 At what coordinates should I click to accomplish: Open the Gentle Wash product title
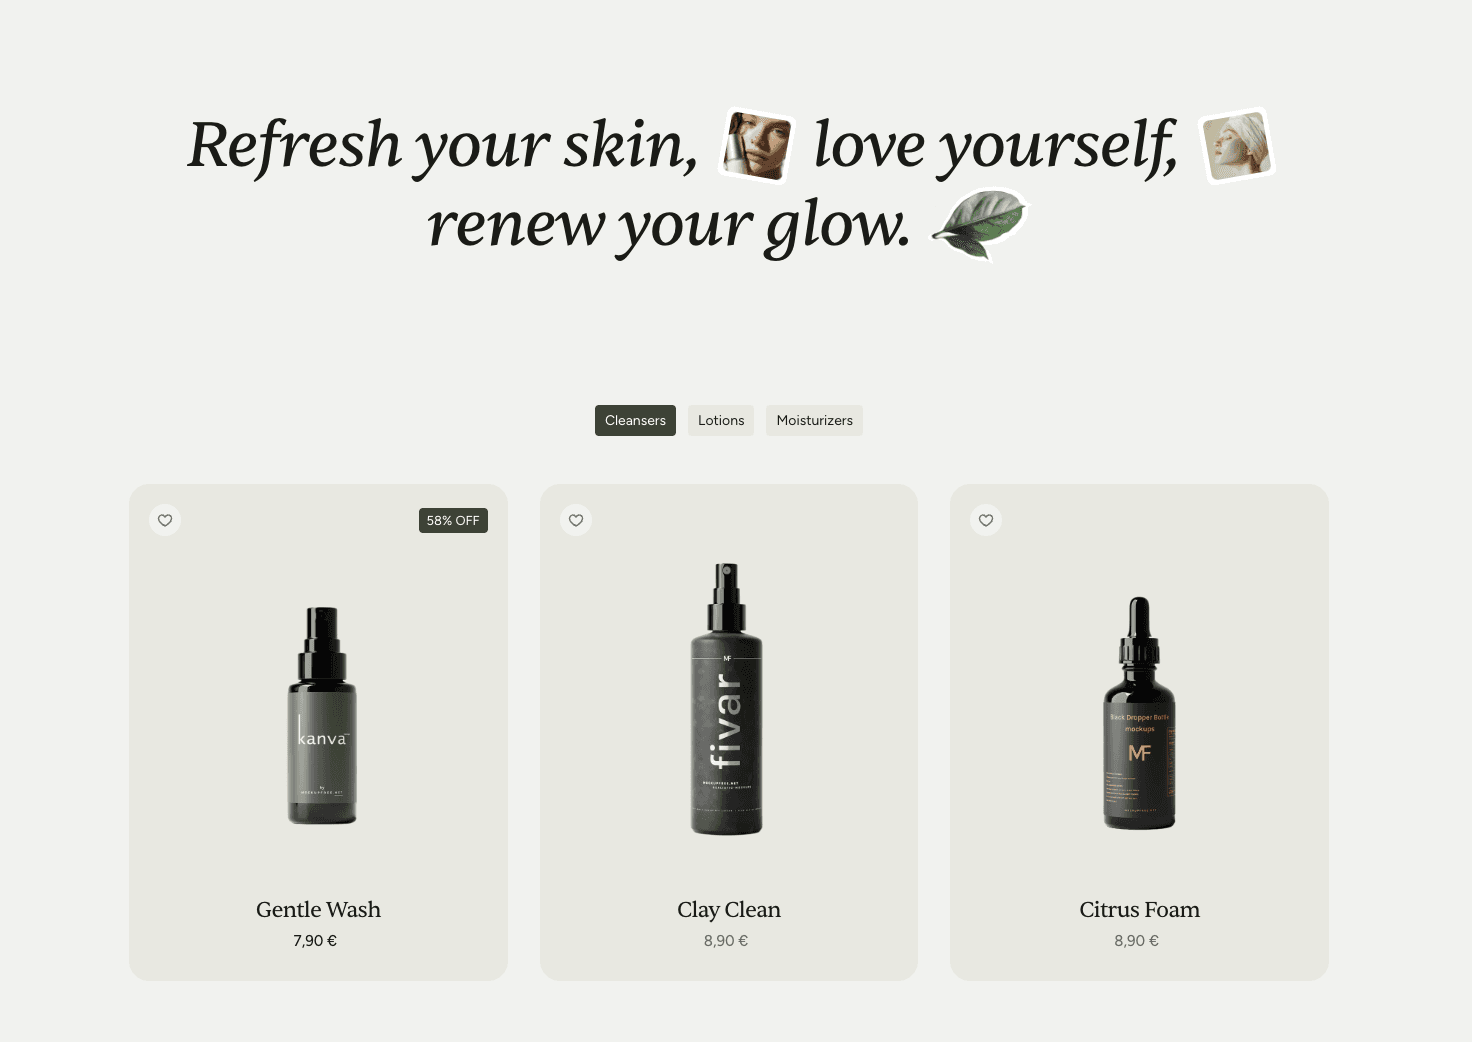coord(318,909)
